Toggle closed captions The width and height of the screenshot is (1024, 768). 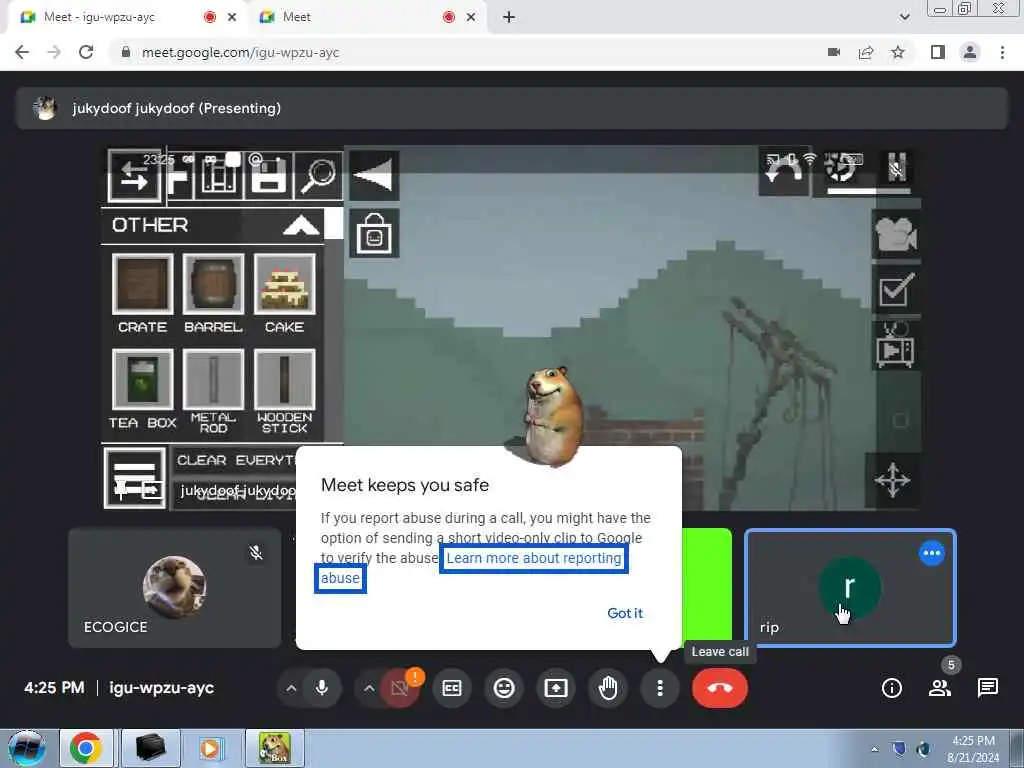click(x=452, y=688)
